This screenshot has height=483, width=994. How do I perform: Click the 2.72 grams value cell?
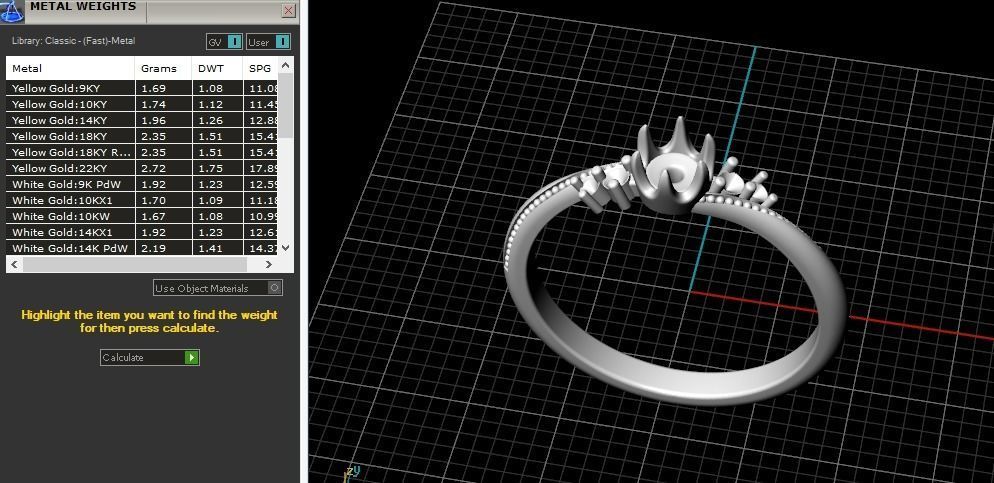(x=163, y=168)
